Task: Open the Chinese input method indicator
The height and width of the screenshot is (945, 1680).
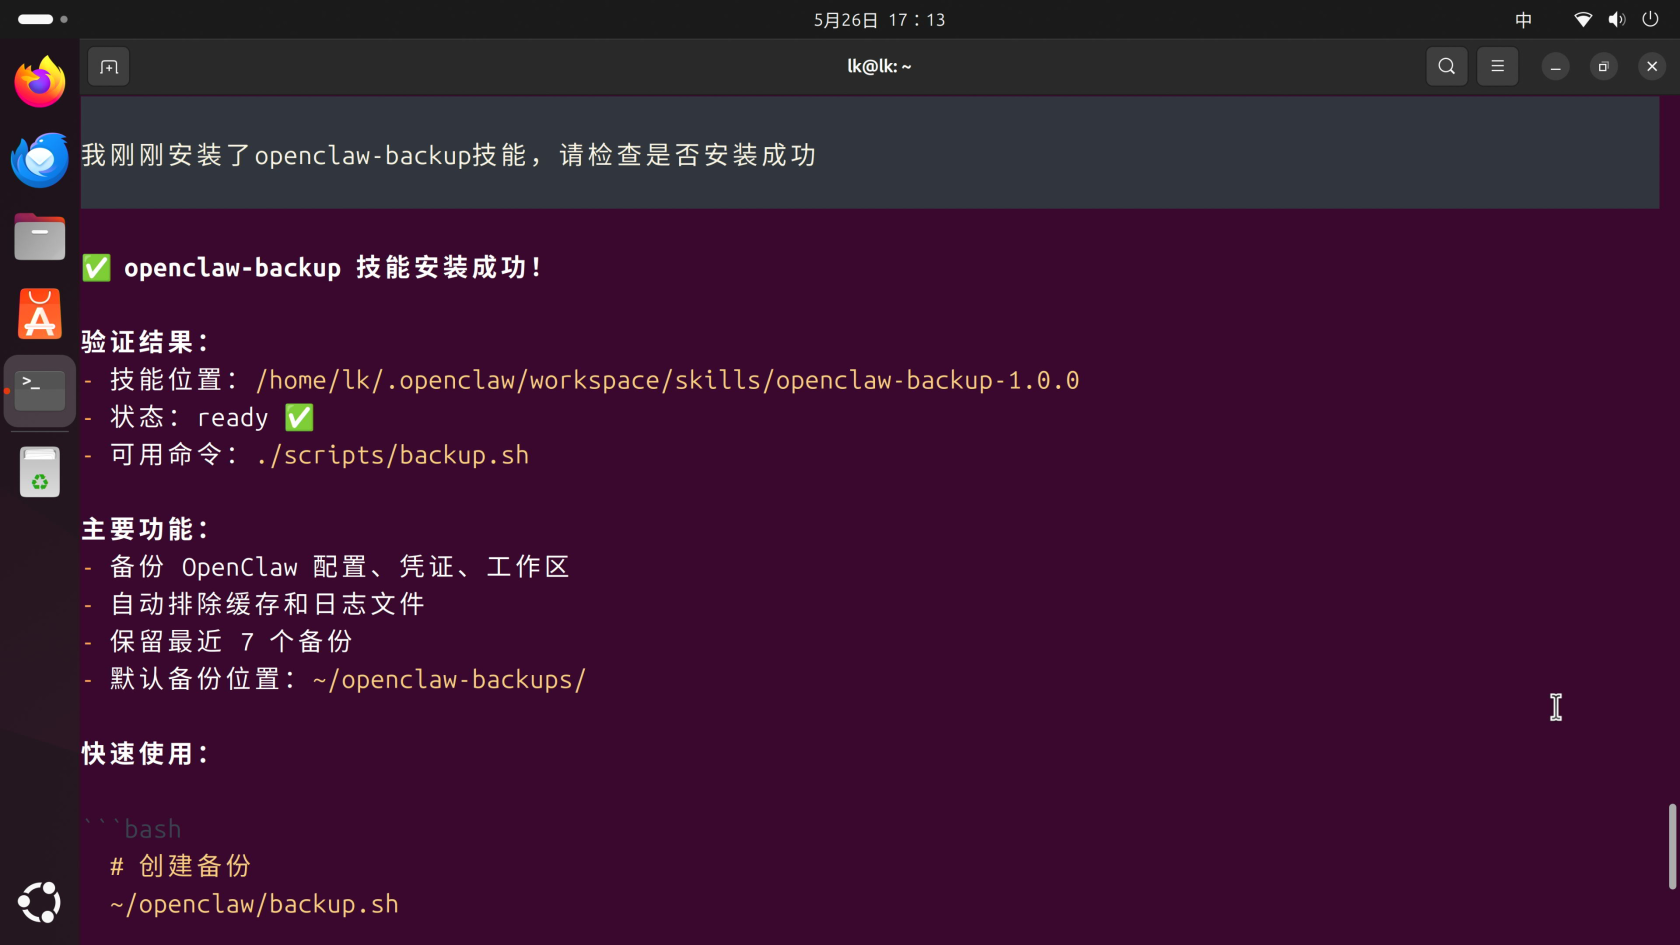Action: point(1523,20)
